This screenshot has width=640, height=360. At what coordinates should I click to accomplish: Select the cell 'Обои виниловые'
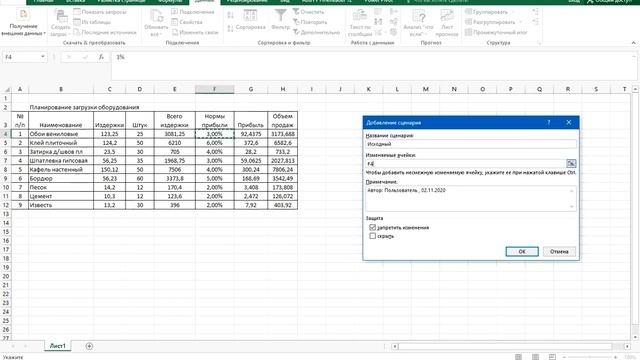(x=61, y=134)
